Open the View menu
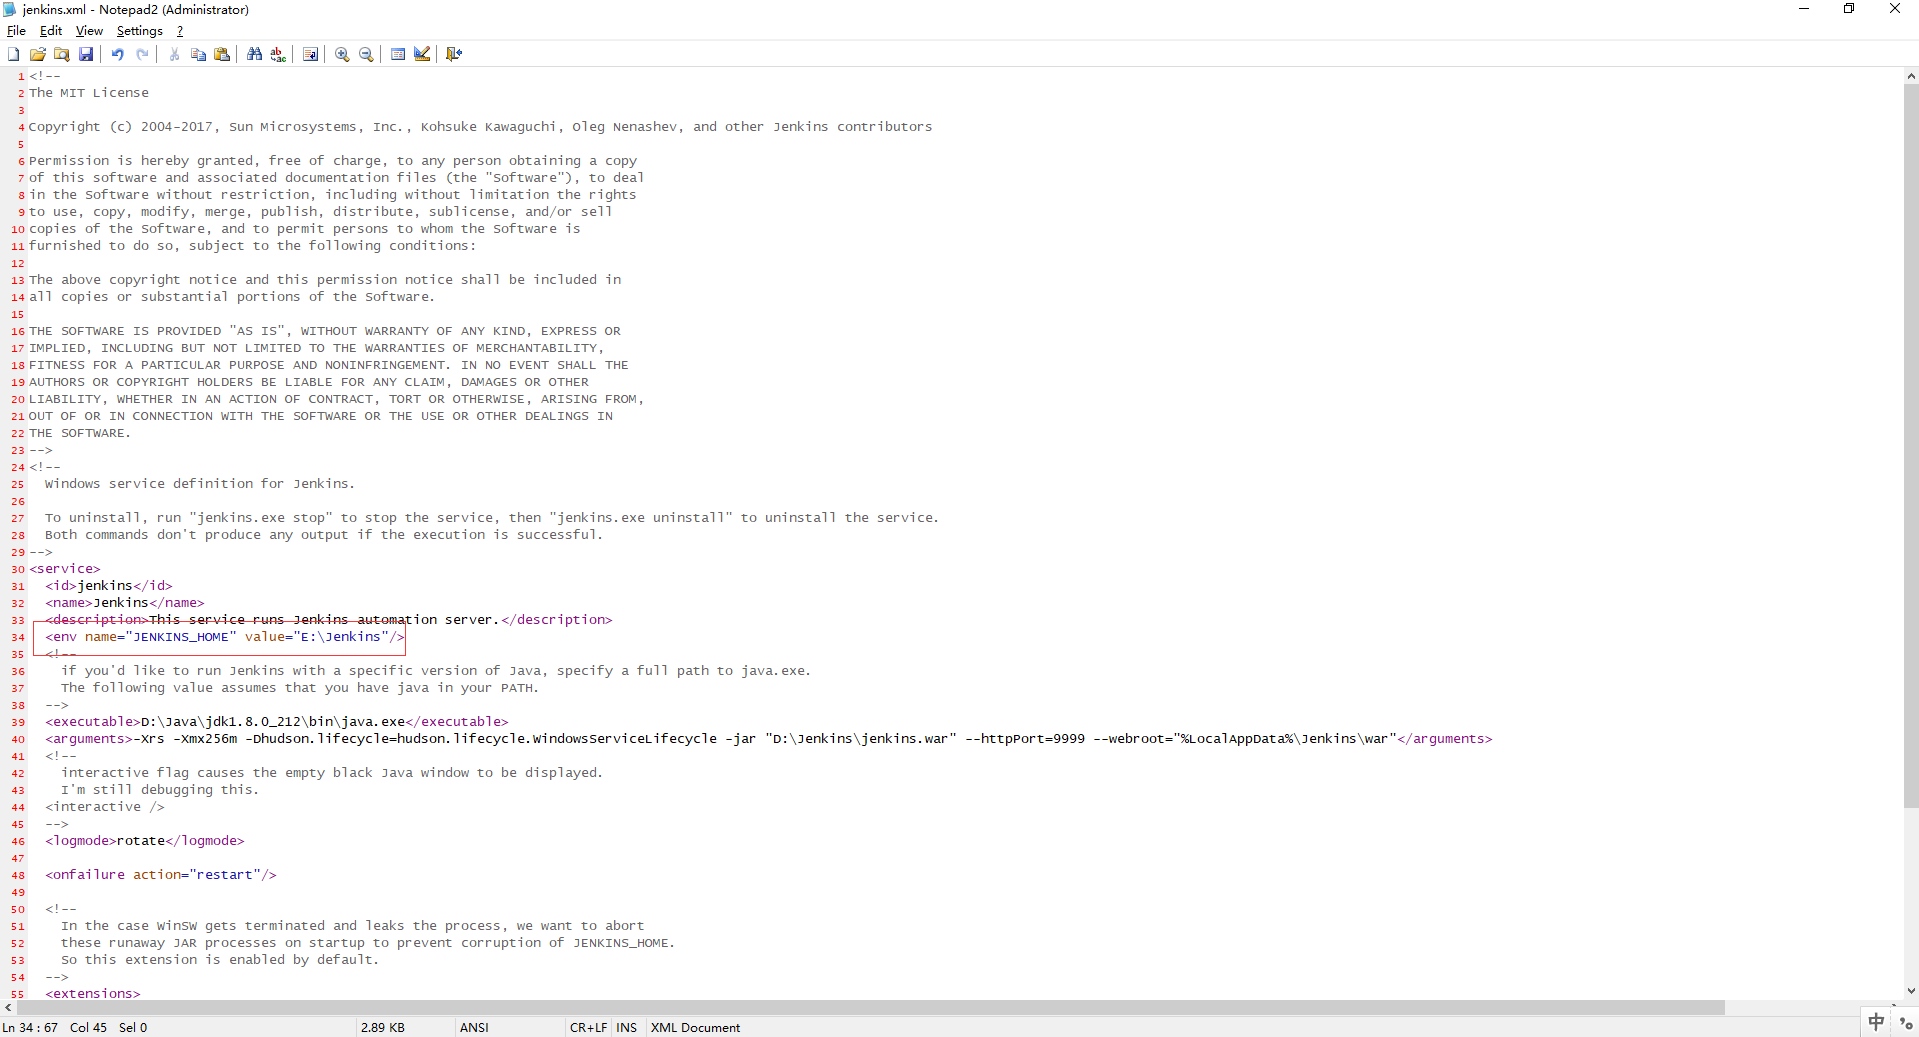The width and height of the screenshot is (1919, 1037). click(89, 31)
